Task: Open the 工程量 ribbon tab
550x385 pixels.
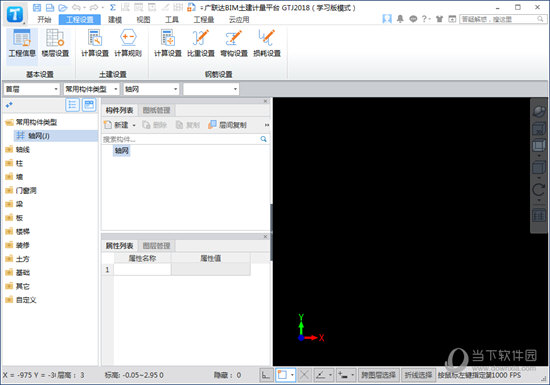Action: [204, 19]
